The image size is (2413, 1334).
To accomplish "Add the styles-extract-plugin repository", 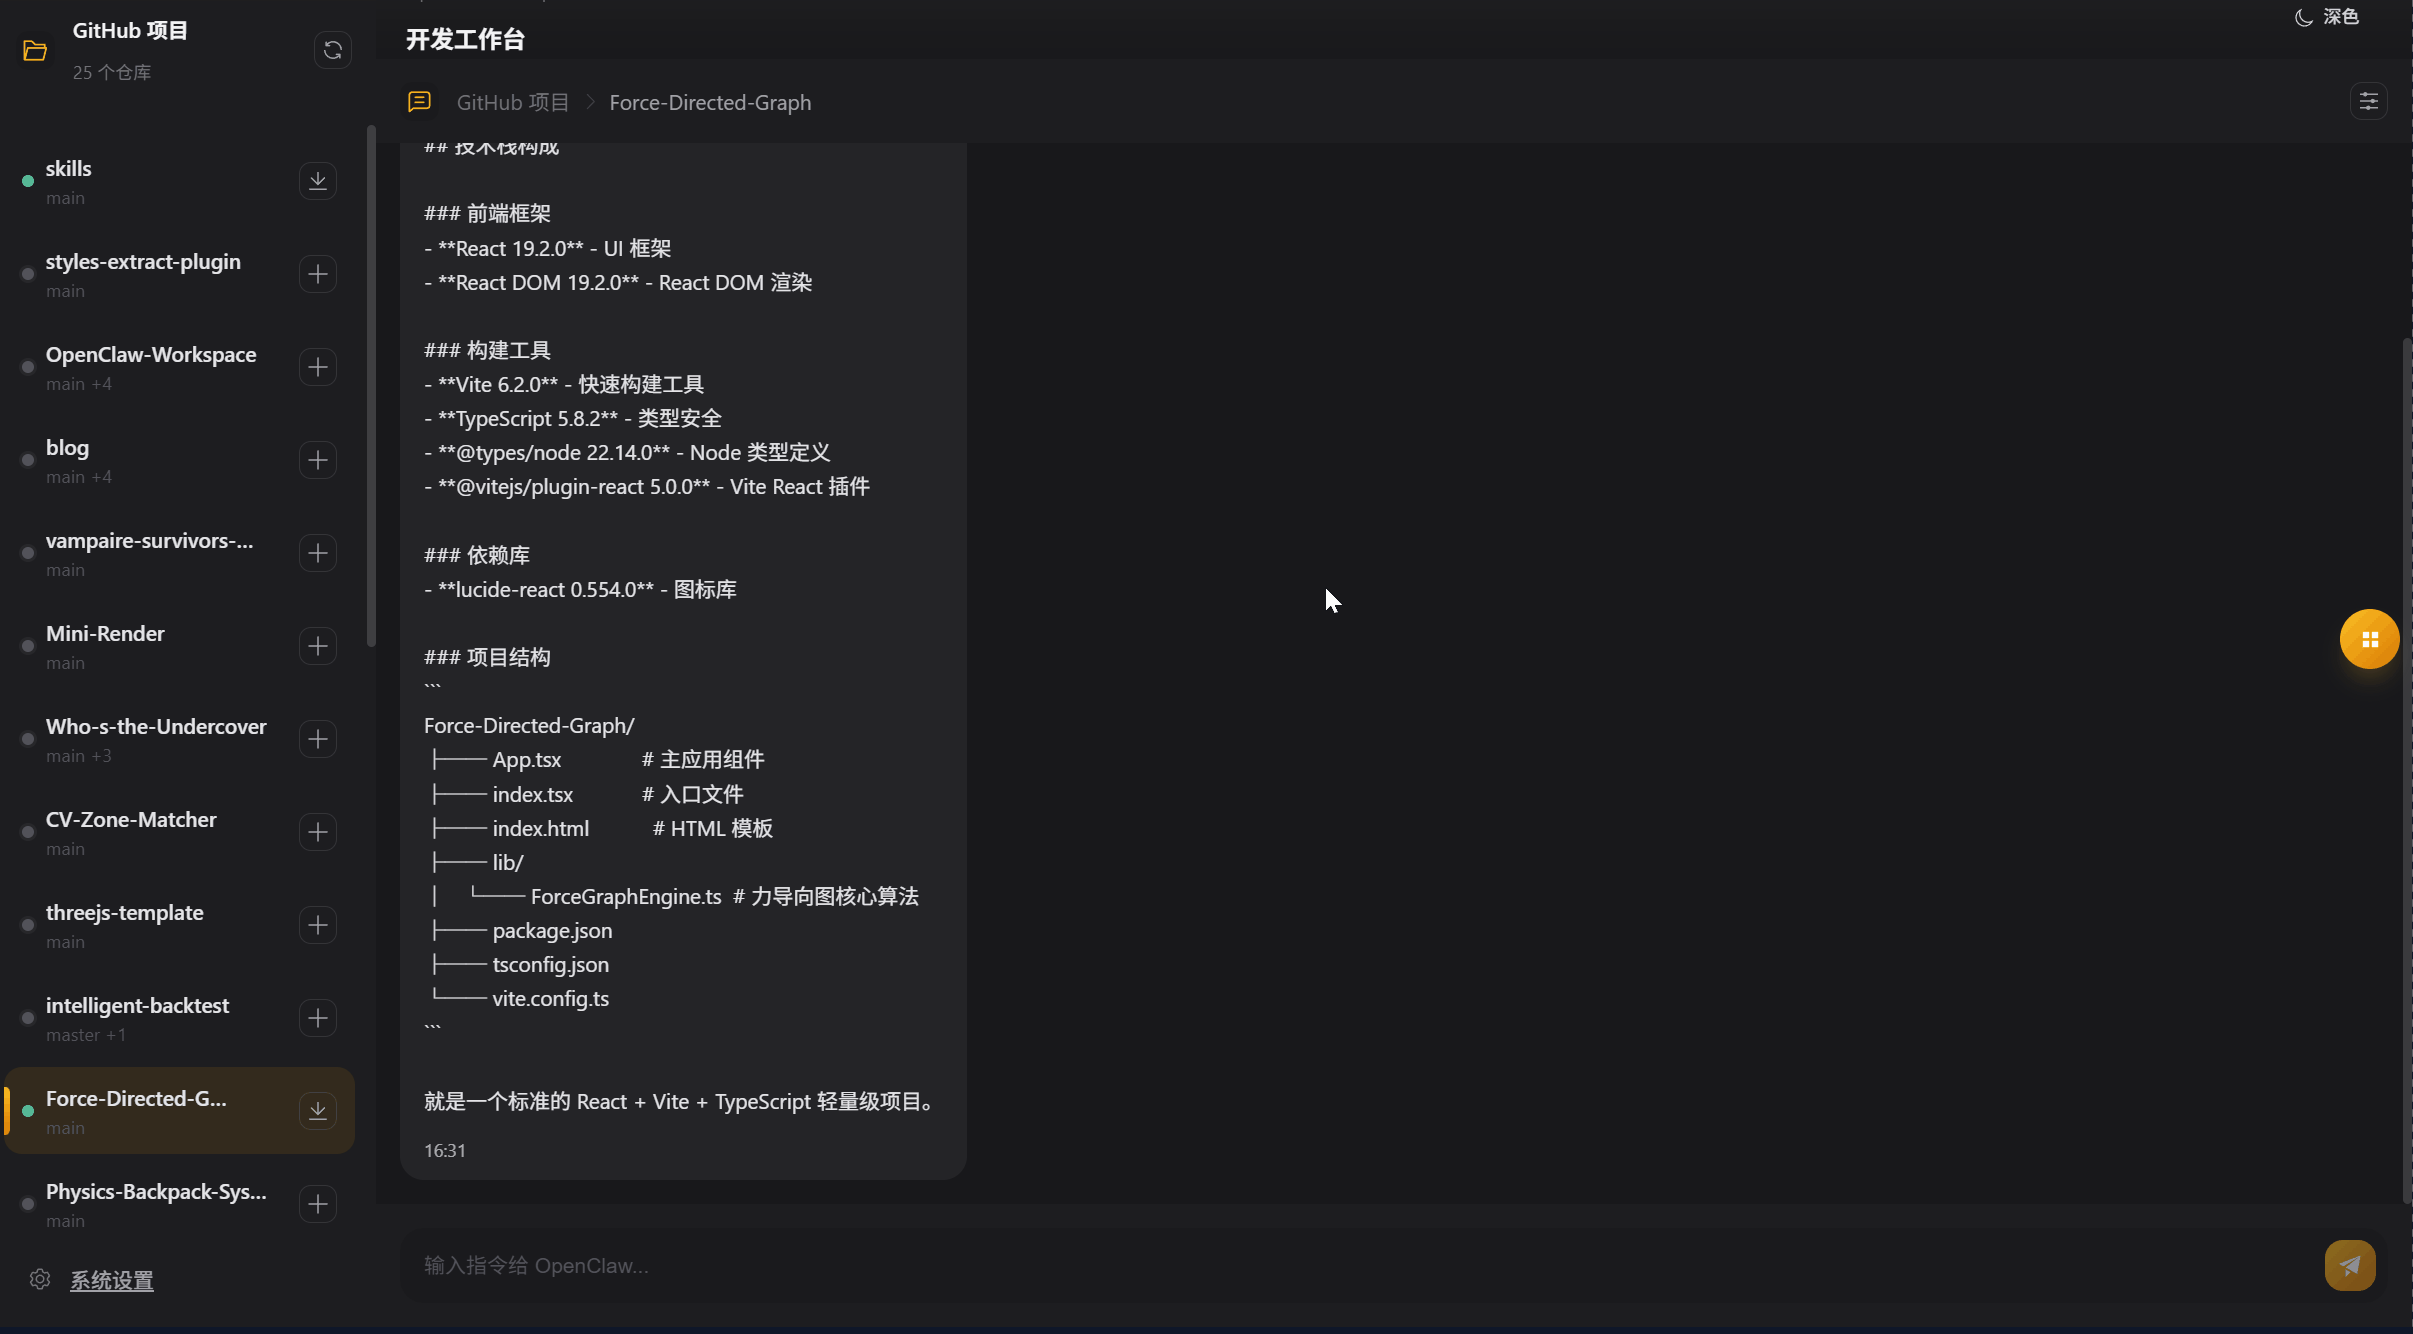I will [x=318, y=274].
